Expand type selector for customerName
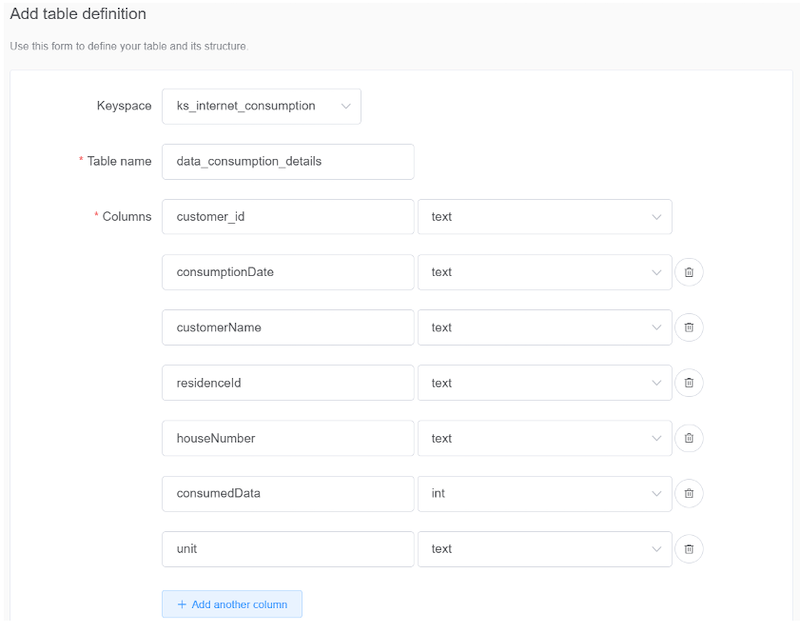The height and width of the screenshot is (633, 800). tap(544, 327)
